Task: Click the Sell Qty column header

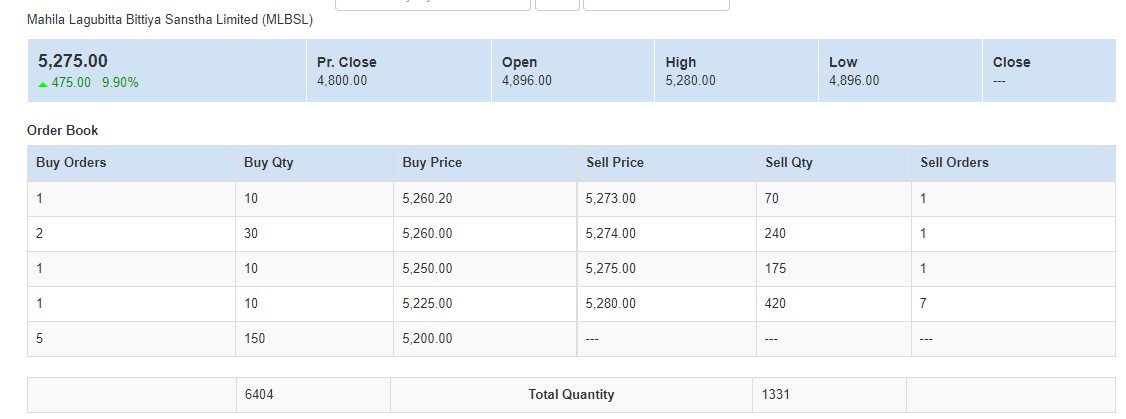Action: coord(789,162)
